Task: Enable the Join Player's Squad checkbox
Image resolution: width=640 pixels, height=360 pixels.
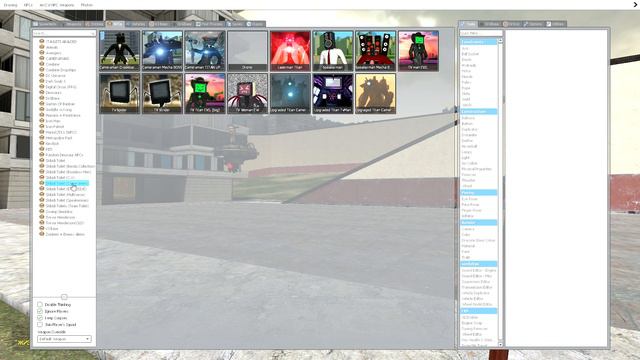Action: (40, 324)
